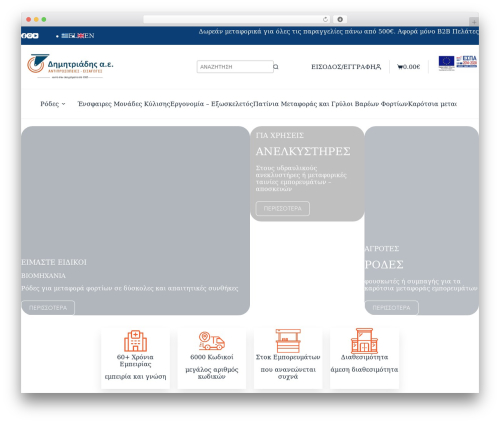Click the store icon above Διαθεσιμότητα
The height and width of the screenshot is (423, 500).
[x=364, y=341]
